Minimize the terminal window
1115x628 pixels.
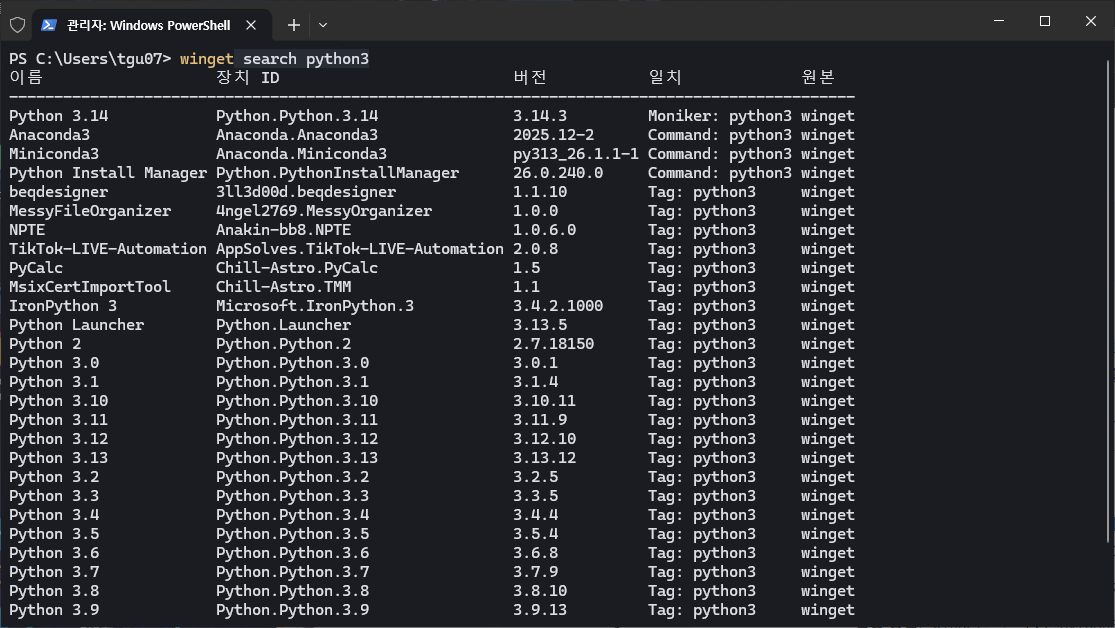997,21
